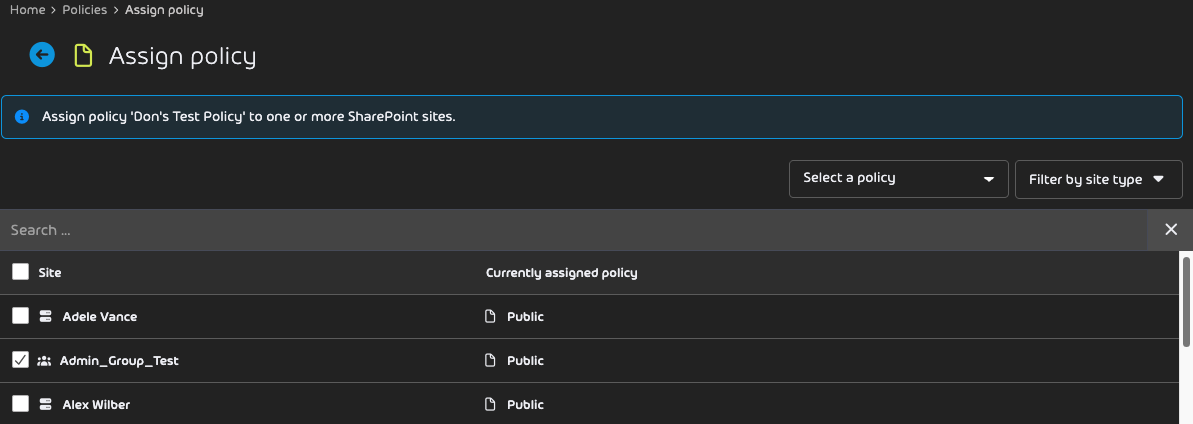Click the Admin_Group_Test site name
Image resolution: width=1193 pixels, height=424 pixels.
(x=119, y=361)
